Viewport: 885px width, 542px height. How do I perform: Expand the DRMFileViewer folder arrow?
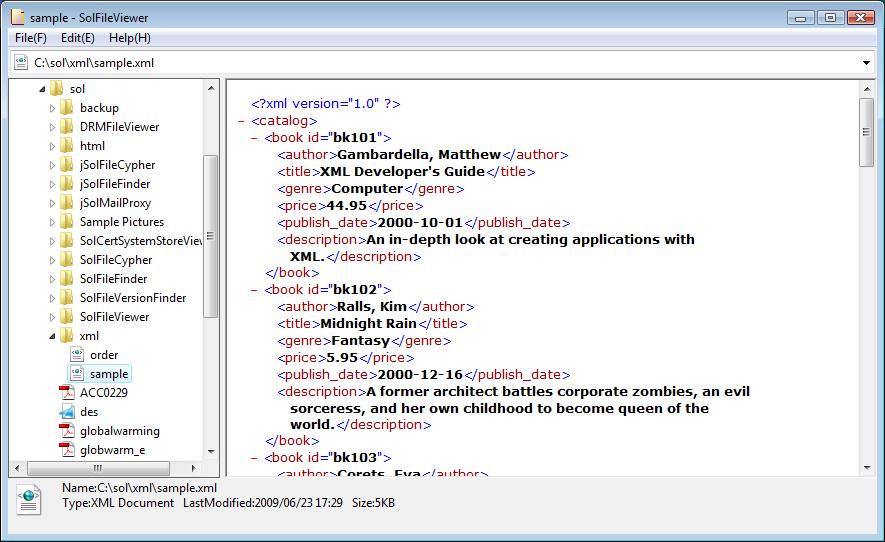tap(52, 127)
